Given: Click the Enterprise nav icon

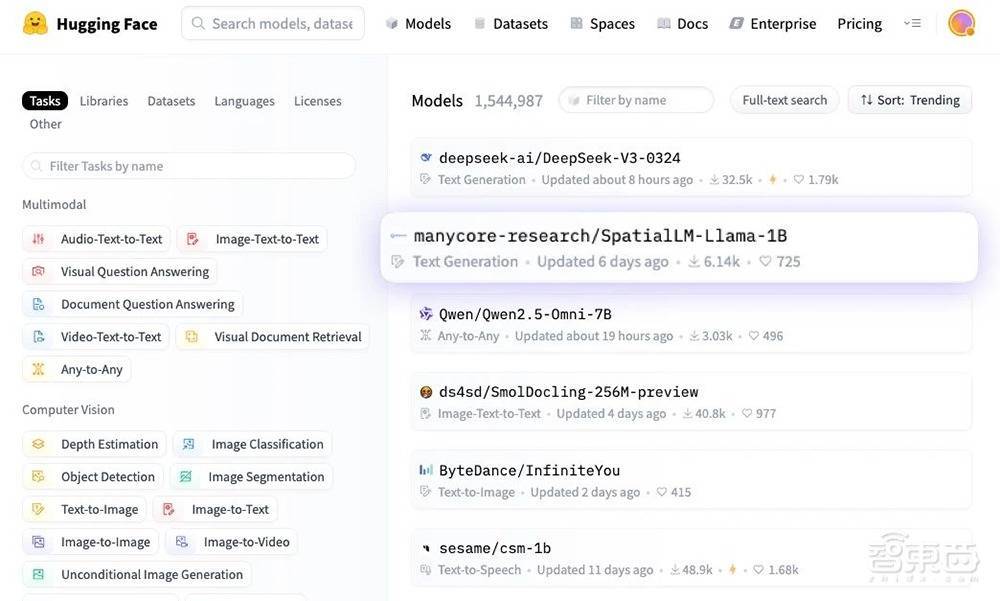Looking at the screenshot, I should coord(737,24).
